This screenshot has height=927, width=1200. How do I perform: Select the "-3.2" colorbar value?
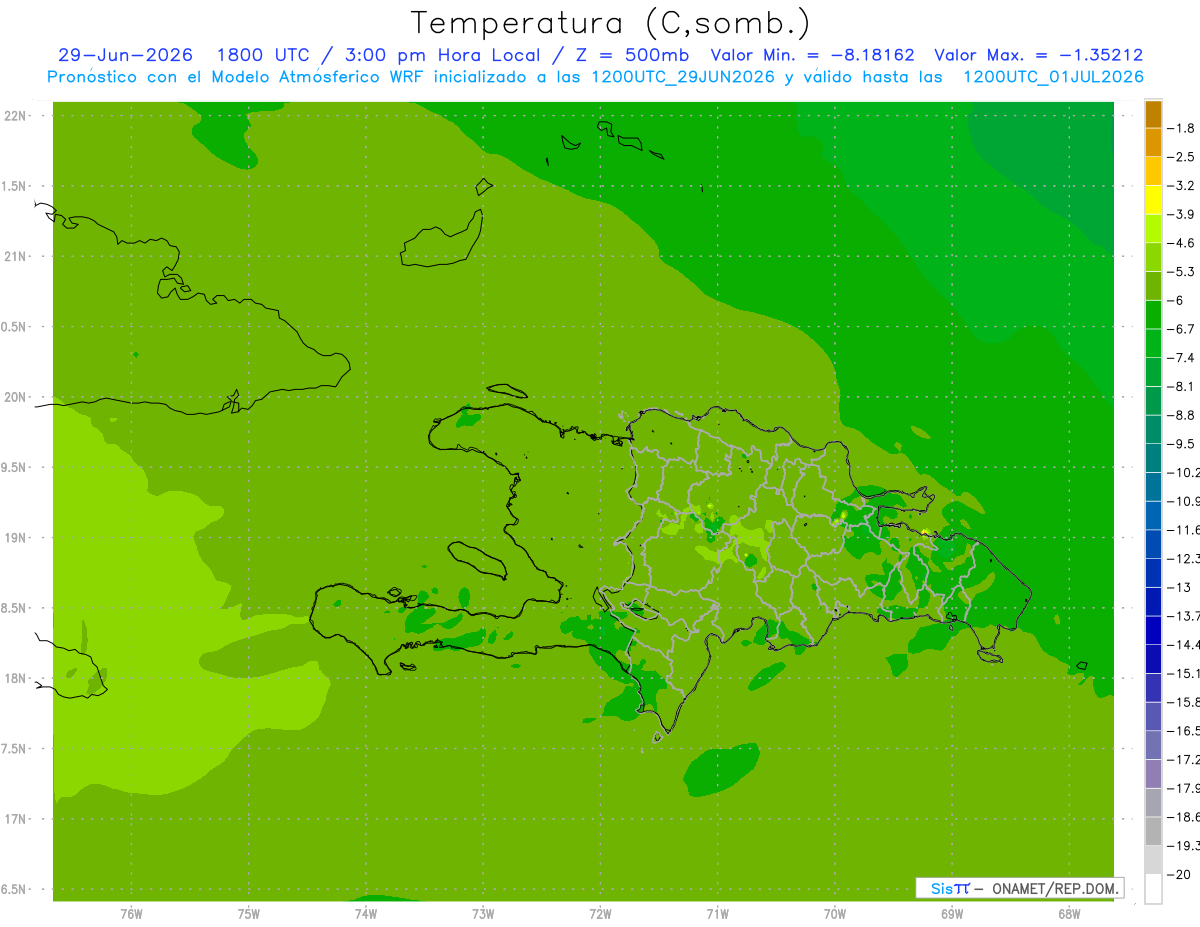tap(1183, 186)
